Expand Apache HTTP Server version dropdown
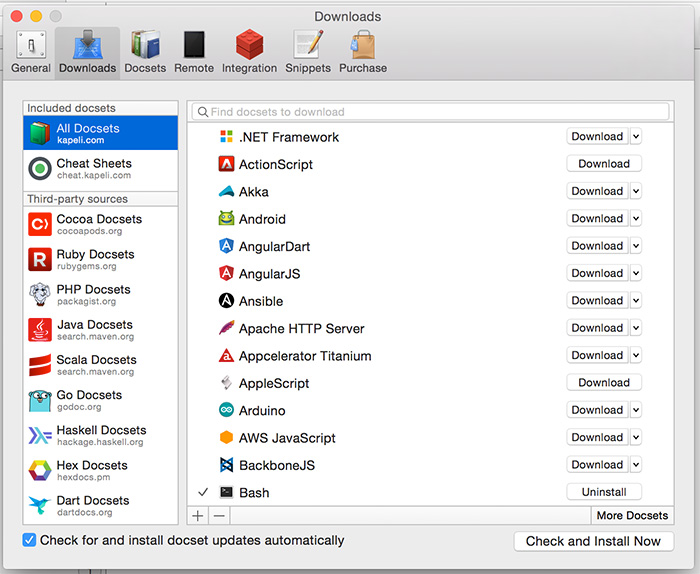The image size is (700, 574). pos(636,328)
